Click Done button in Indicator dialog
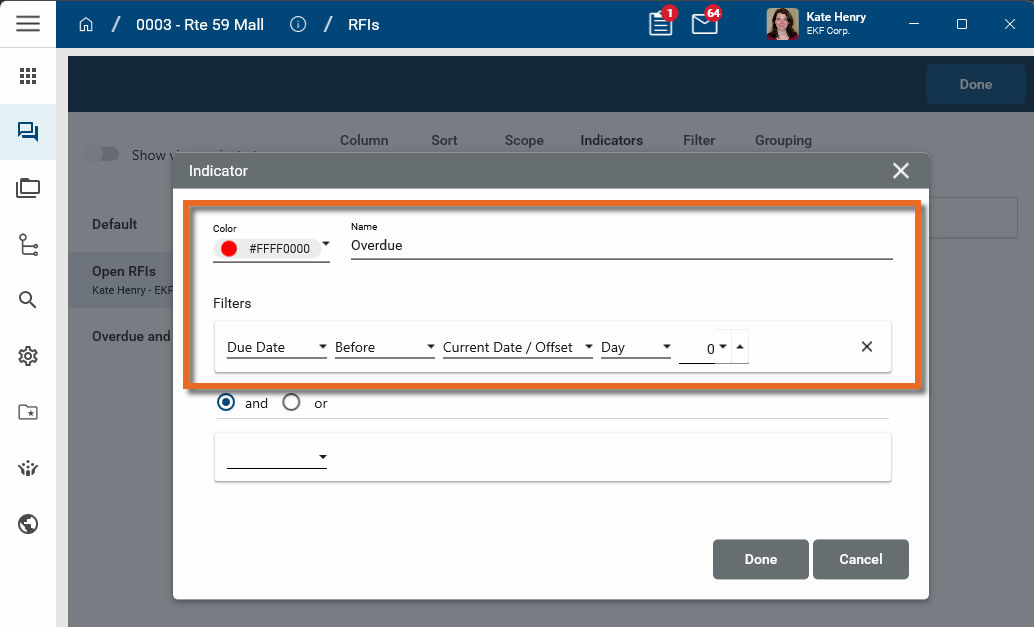Image resolution: width=1034 pixels, height=627 pixels. point(760,559)
